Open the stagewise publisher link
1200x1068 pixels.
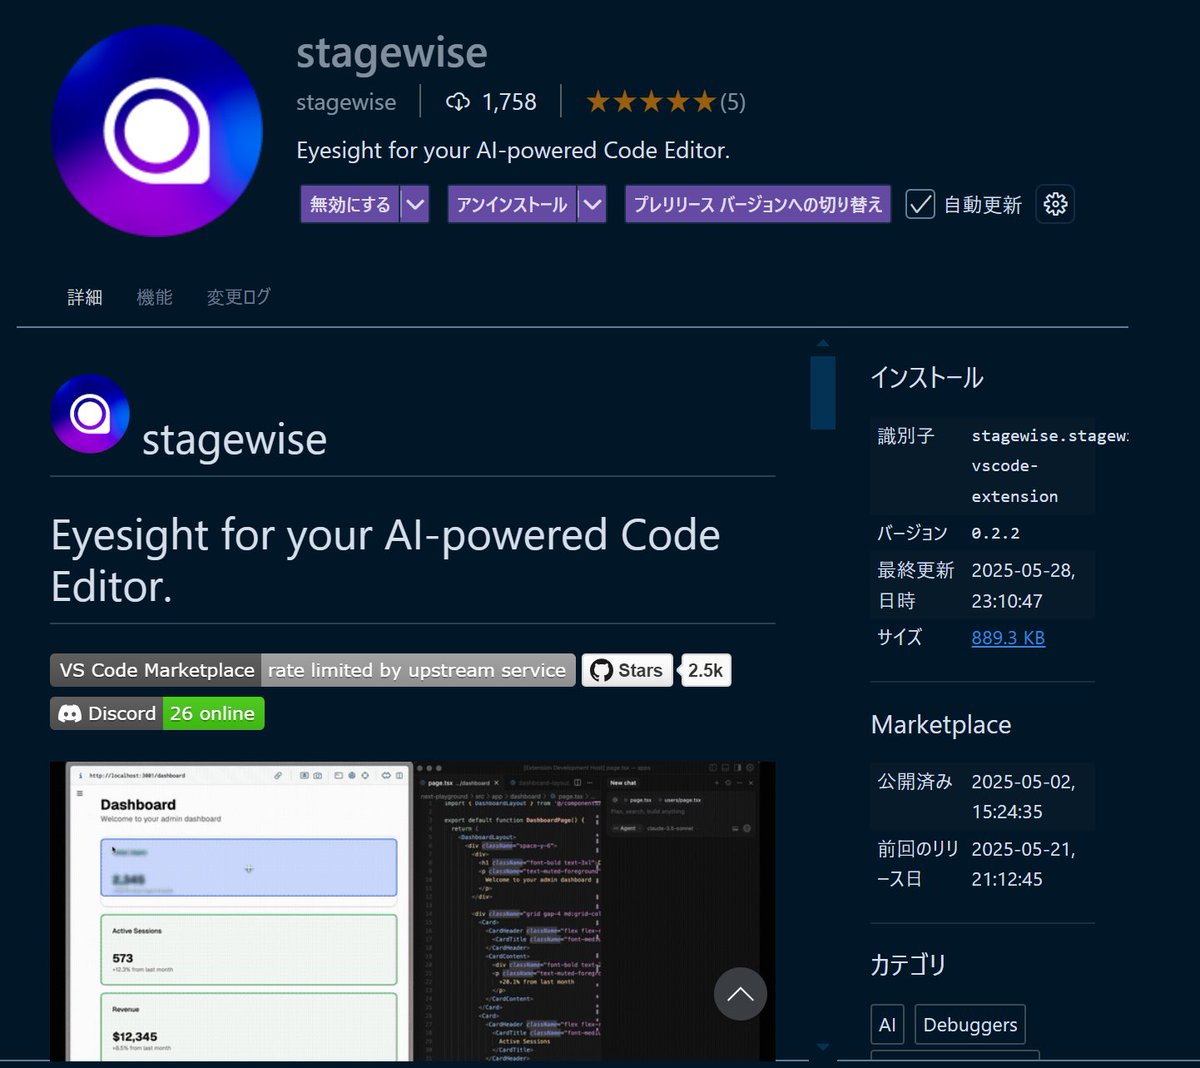(x=346, y=102)
